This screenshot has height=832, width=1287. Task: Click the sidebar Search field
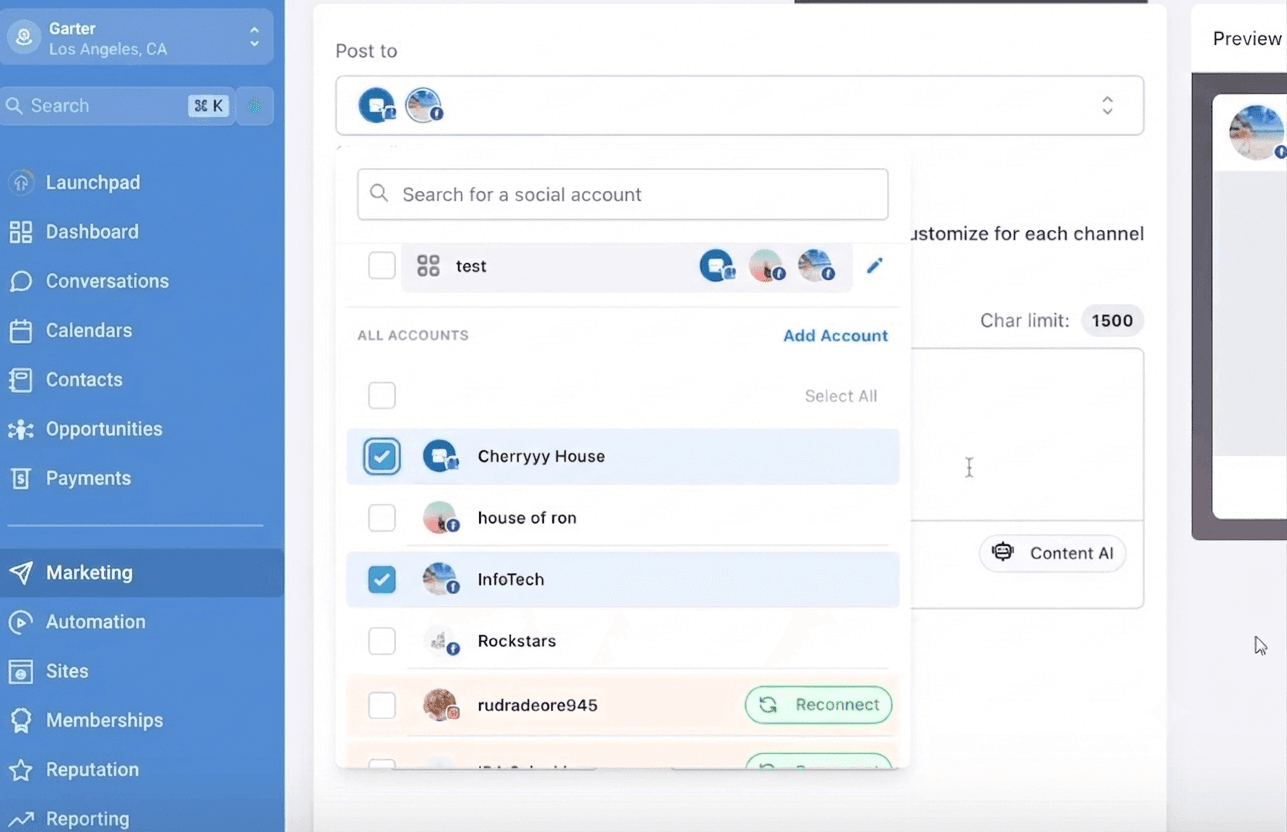pos(118,106)
